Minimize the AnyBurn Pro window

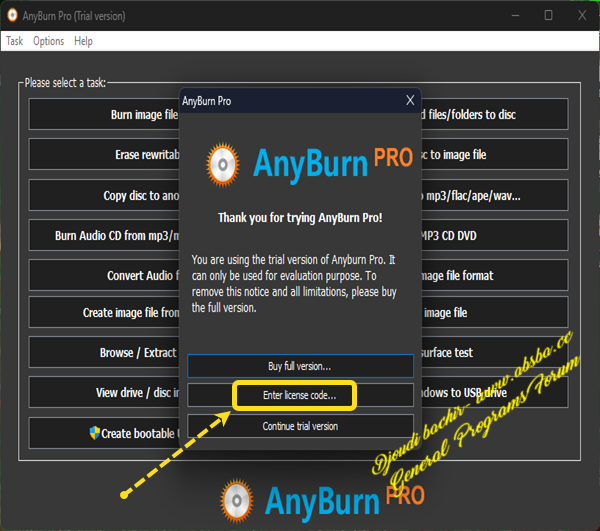coord(515,15)
